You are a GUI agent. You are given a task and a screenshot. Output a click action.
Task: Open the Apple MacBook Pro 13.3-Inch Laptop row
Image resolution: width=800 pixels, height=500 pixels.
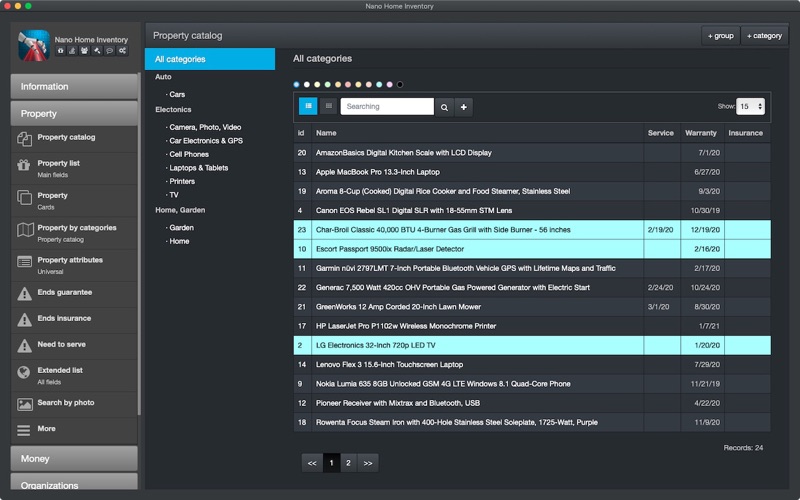[532, 172]
